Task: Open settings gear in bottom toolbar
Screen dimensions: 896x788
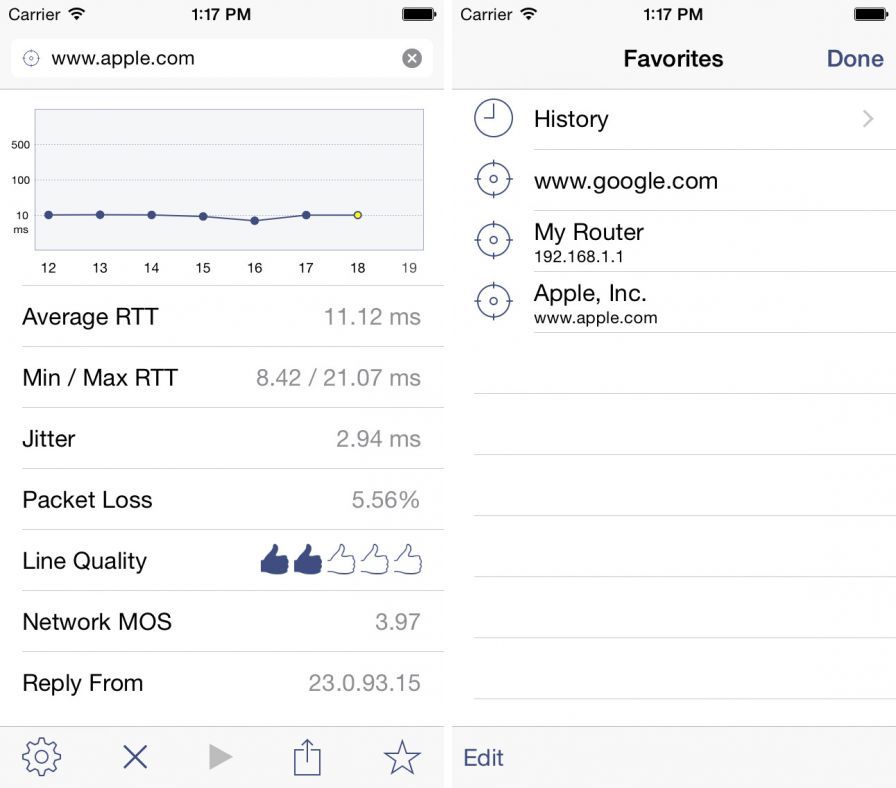Action: (41, 757)
